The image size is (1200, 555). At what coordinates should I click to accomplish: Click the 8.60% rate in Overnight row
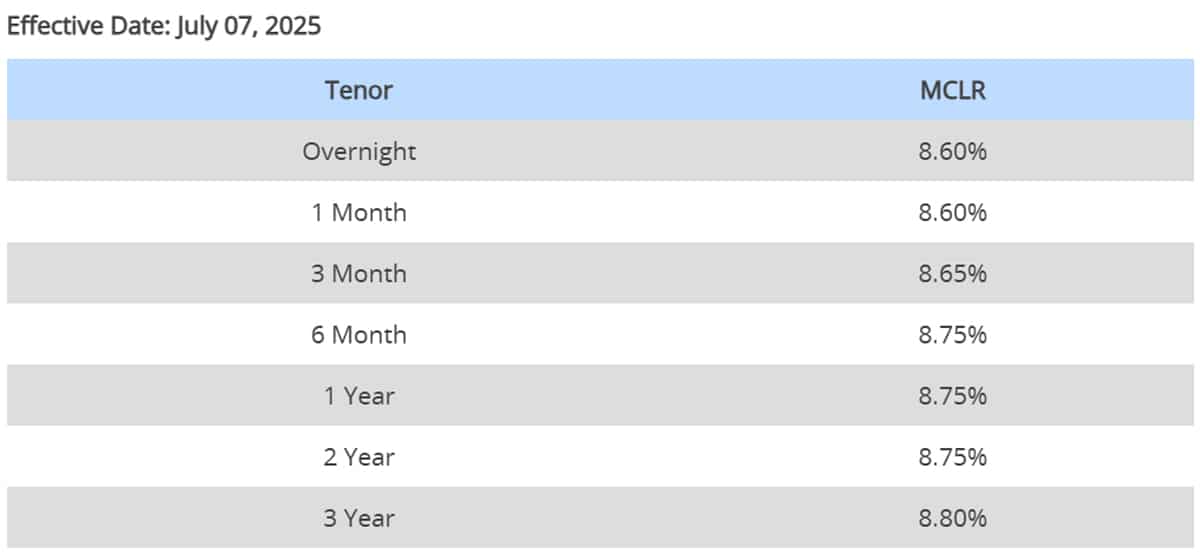tap(953, 152)
